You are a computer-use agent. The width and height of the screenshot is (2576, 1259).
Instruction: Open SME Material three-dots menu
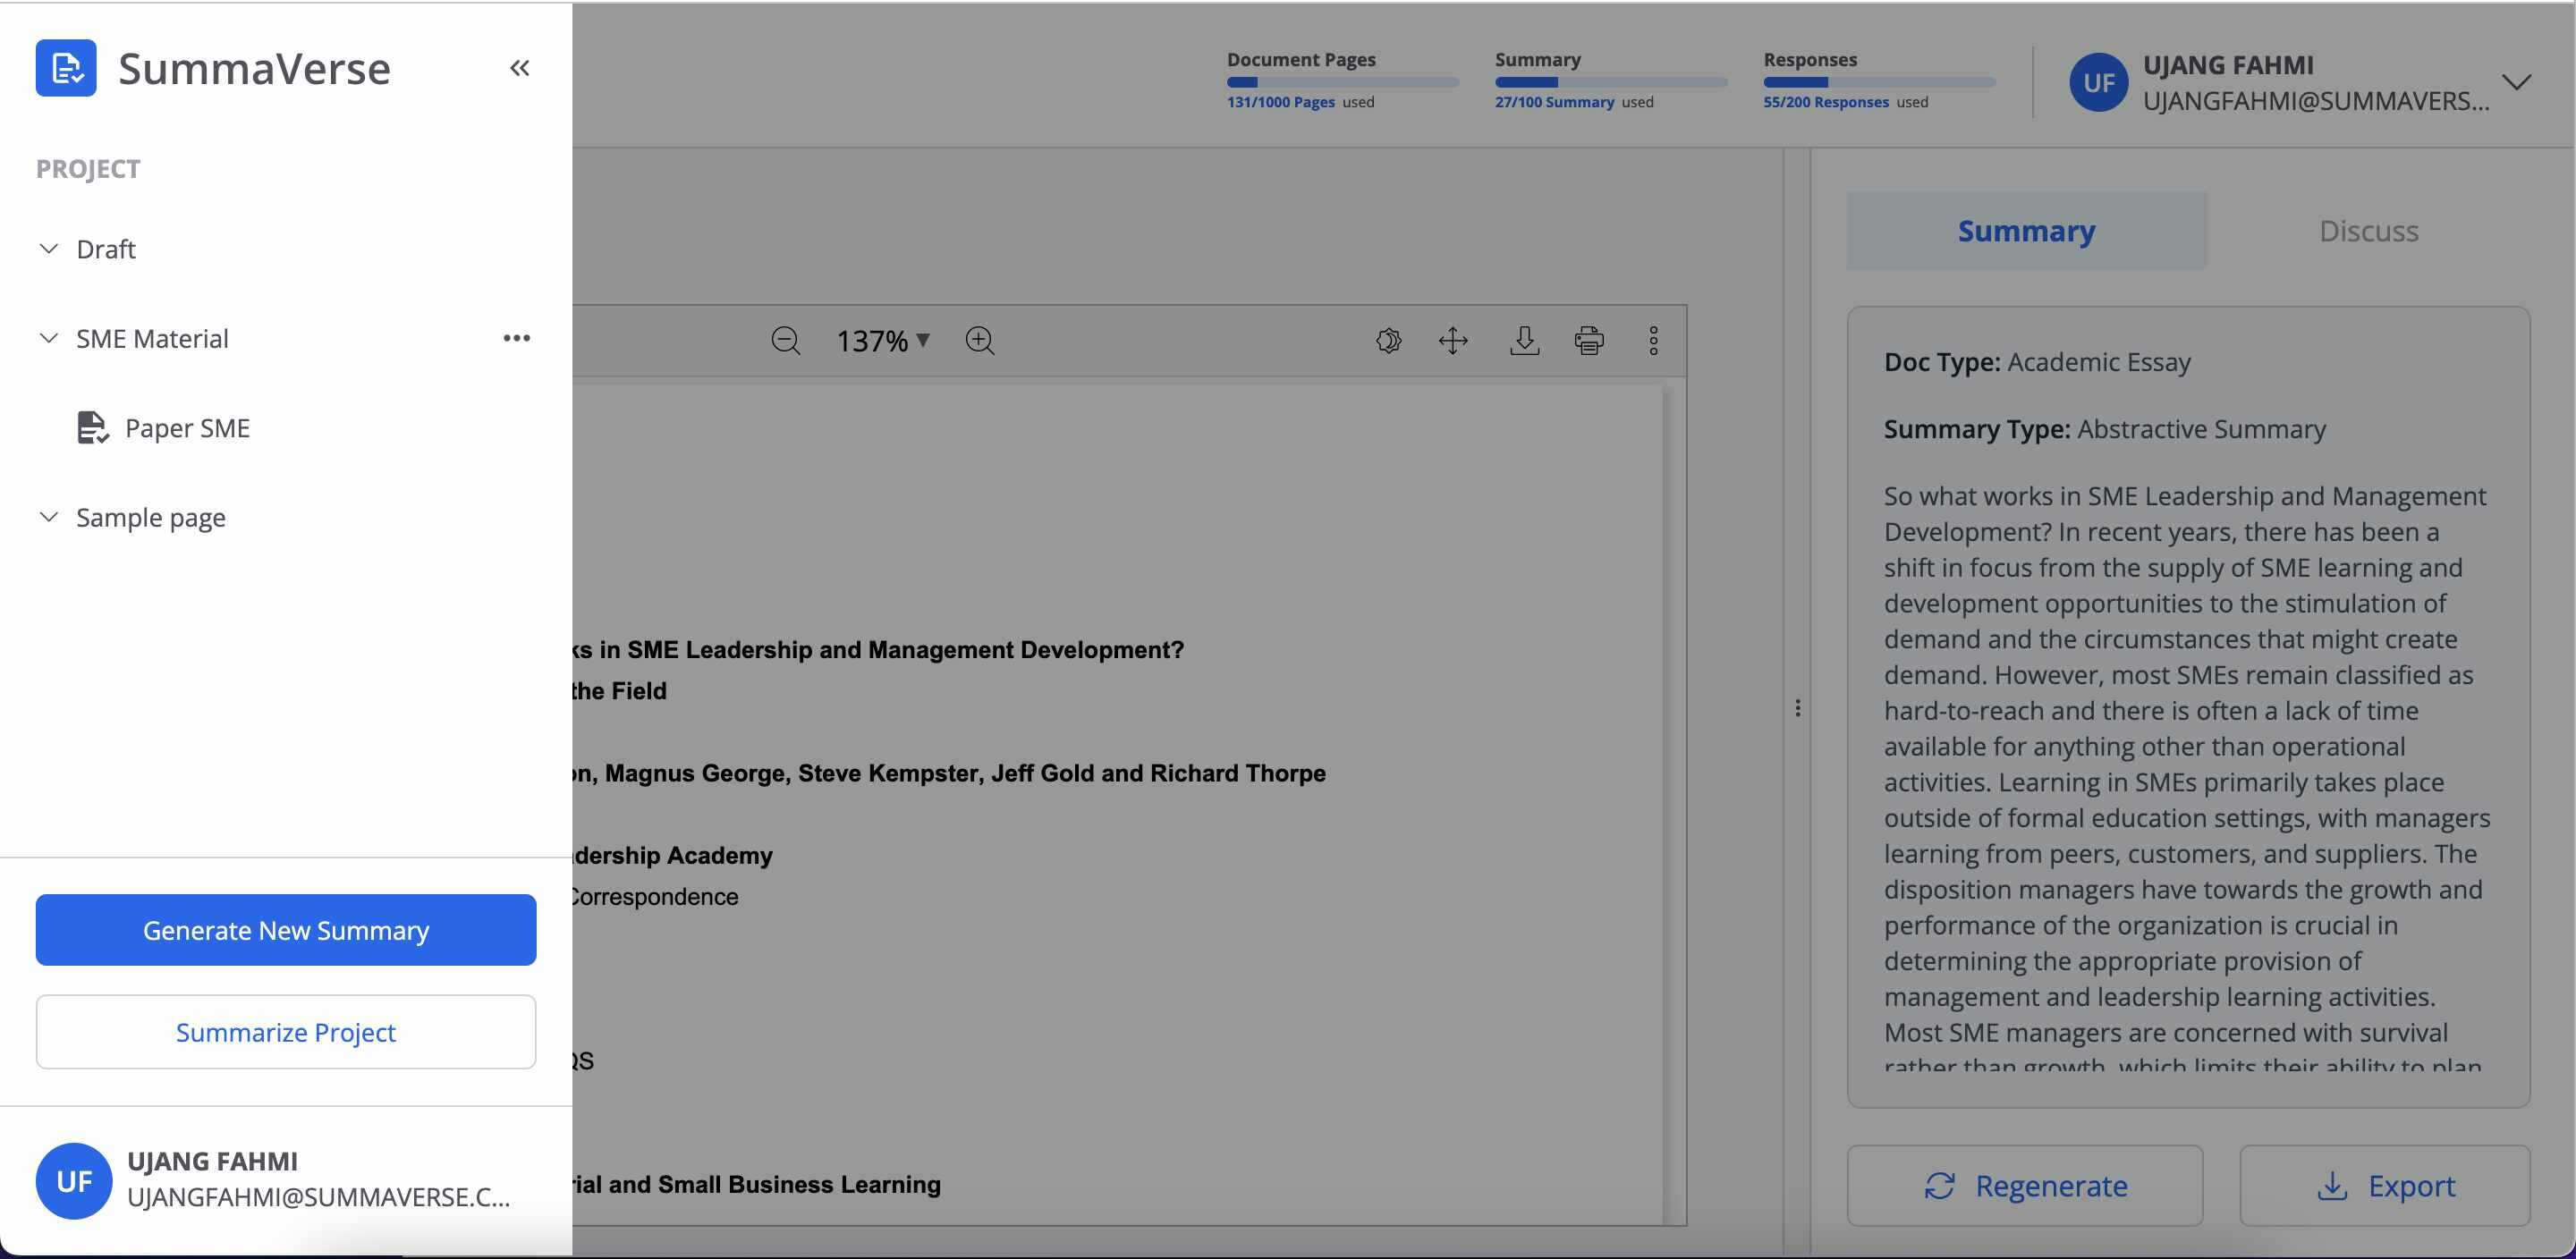click(516, 338)
